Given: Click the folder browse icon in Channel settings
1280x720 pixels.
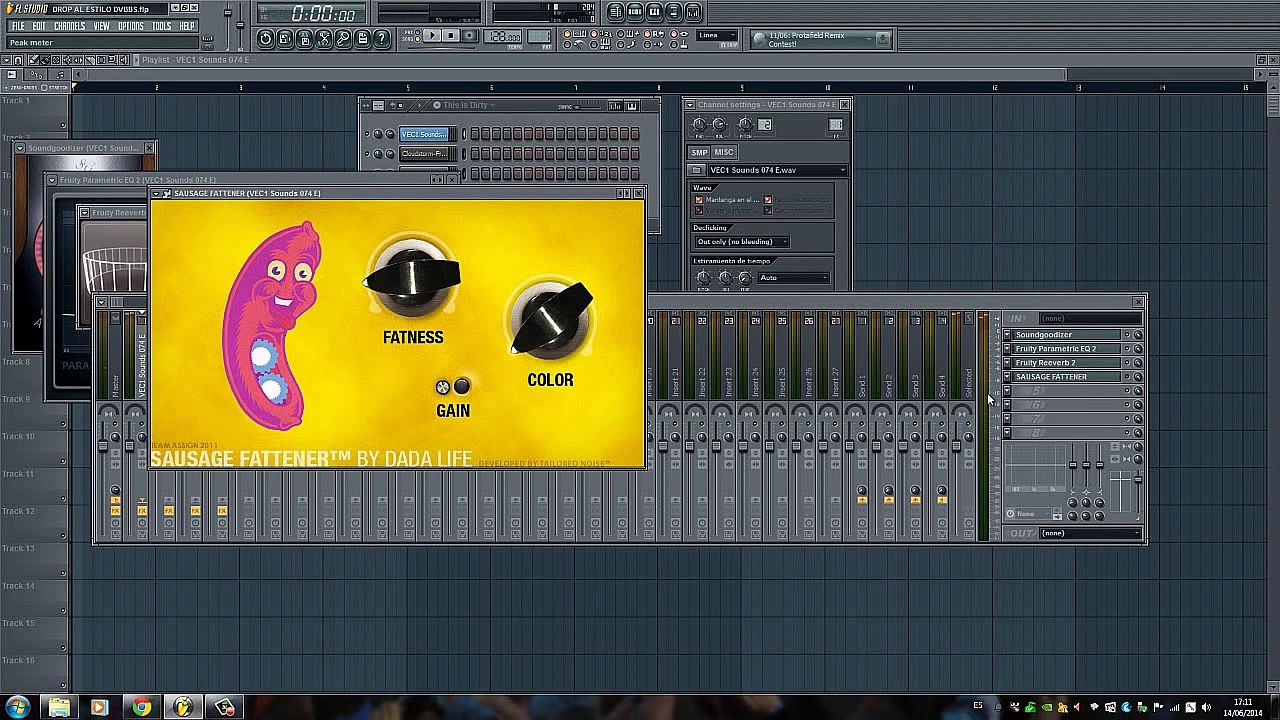Looking at the screenshot, I should coord(698,170).
